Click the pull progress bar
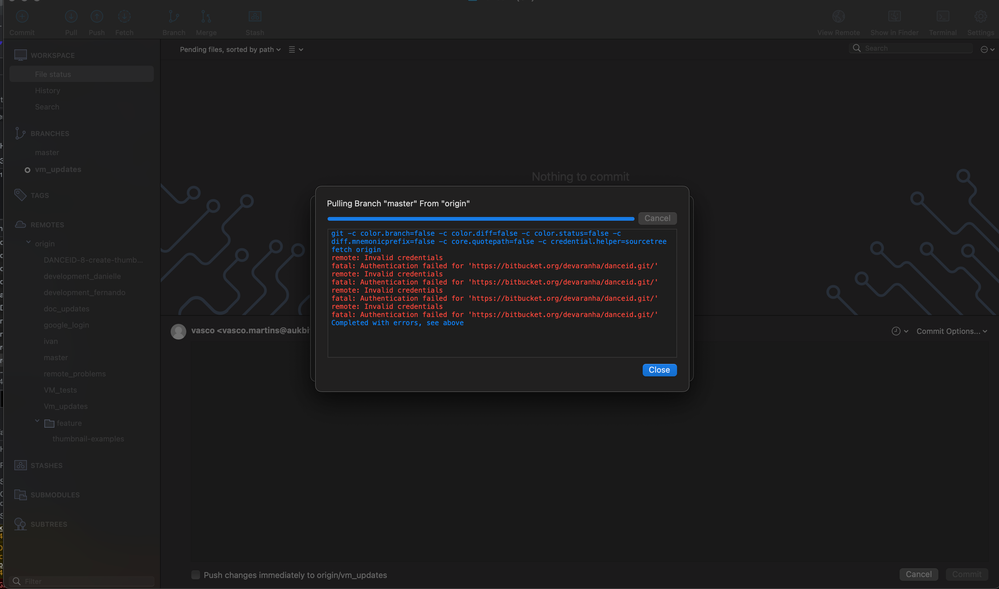Screen dimensions: 999x589 coord(481,219)
